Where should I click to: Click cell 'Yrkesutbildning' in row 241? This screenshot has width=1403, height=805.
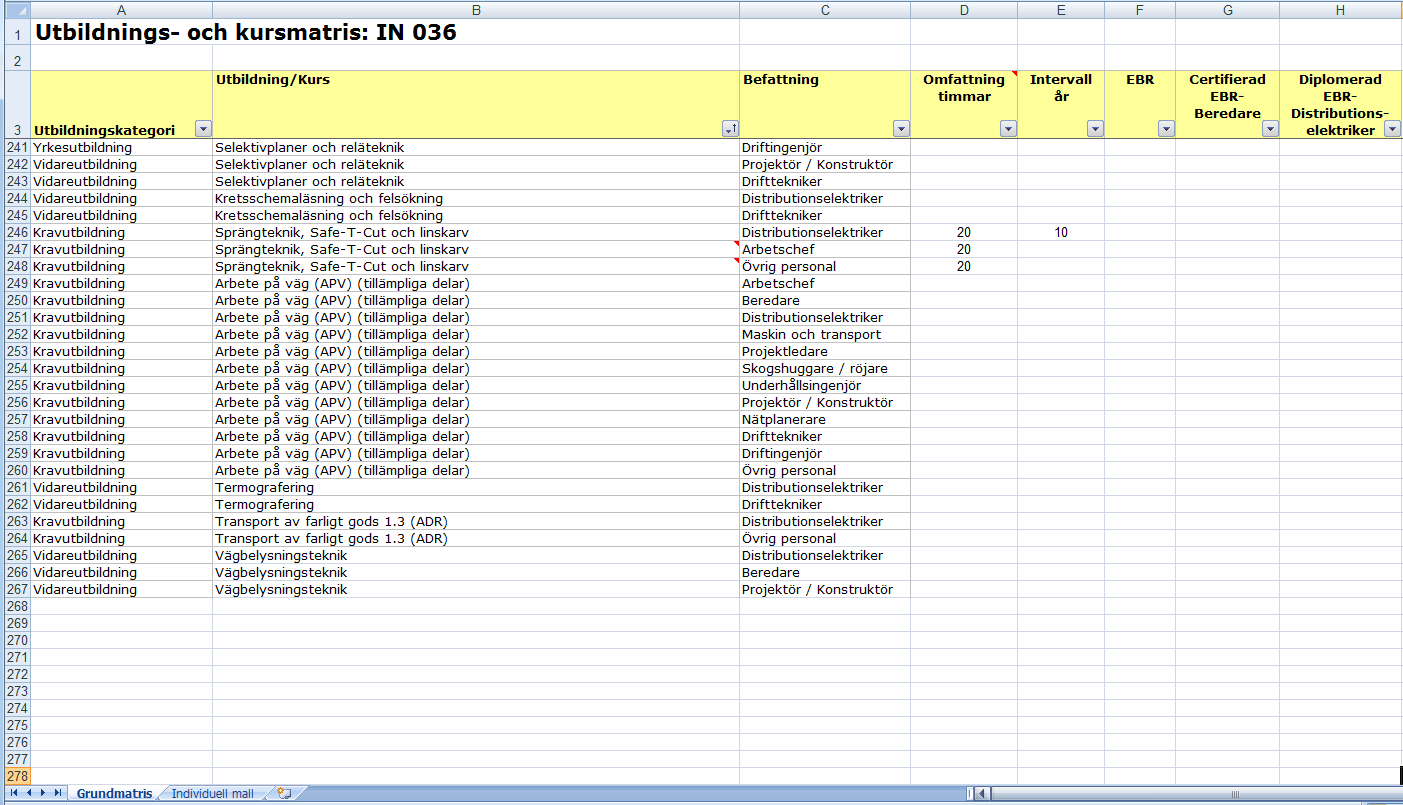click(121, 147)
